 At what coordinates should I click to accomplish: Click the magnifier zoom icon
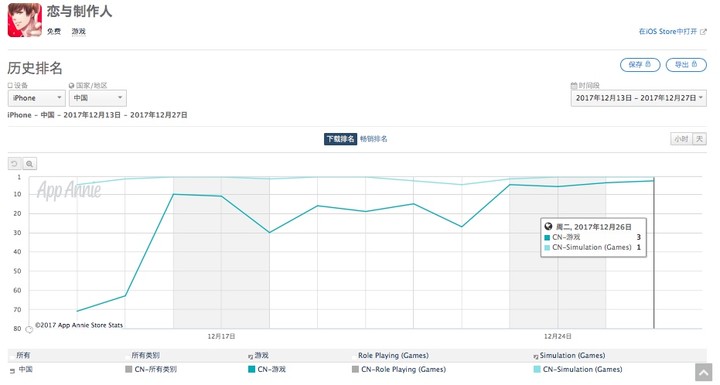(x=29, y=164)
